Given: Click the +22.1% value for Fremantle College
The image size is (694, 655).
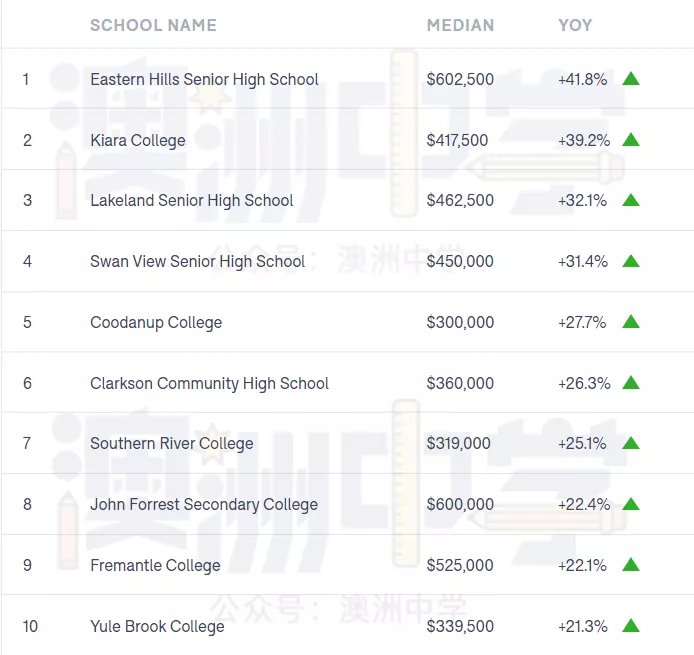Looking at the screenshot, I should (582, 565).
